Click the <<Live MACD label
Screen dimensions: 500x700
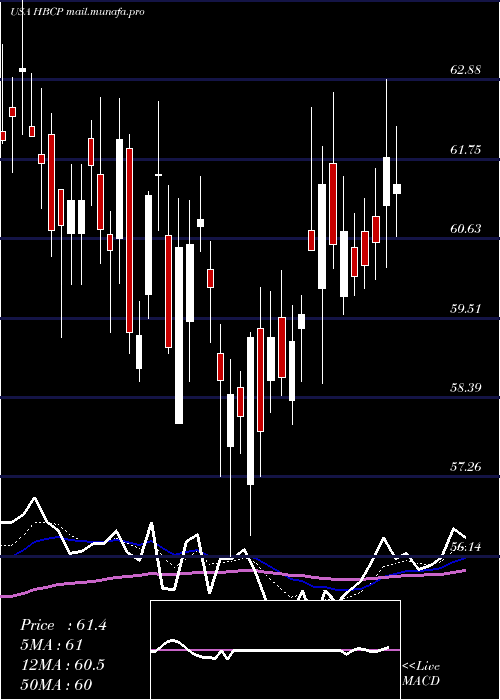[421, 674]
